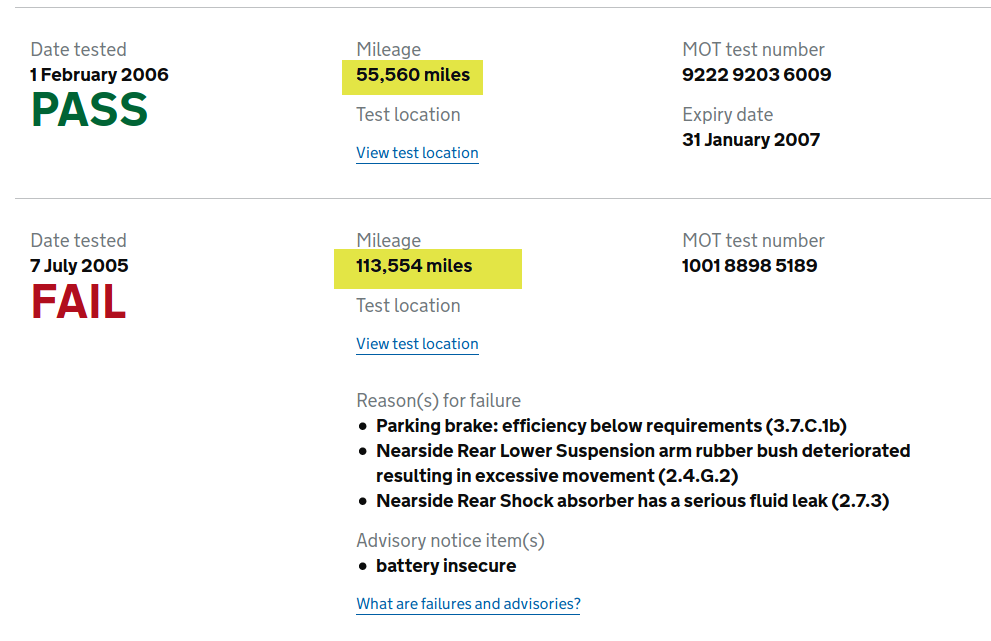Click the red FAIL result text
991x641 pixels.
tap(78, 301)
